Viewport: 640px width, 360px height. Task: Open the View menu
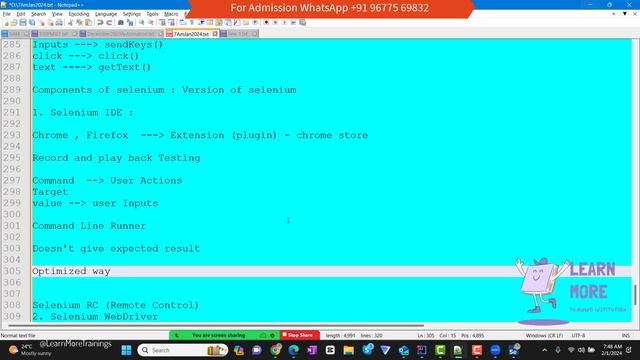point(57,14)
